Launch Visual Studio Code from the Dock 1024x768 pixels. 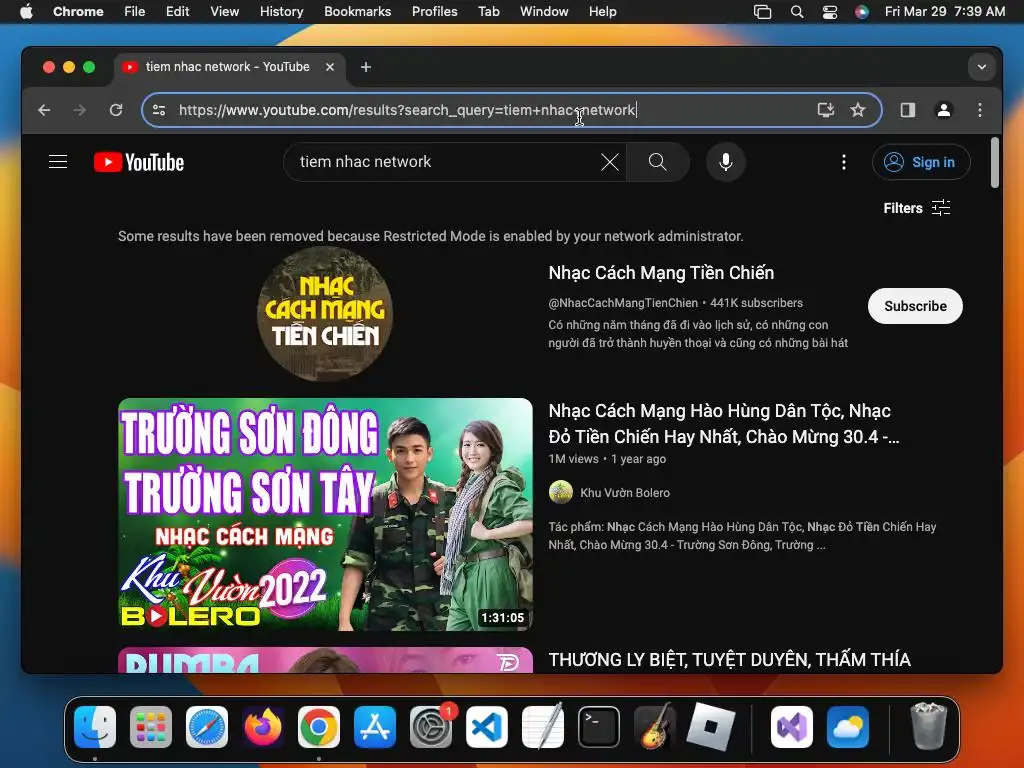click(x=487, y=727)
